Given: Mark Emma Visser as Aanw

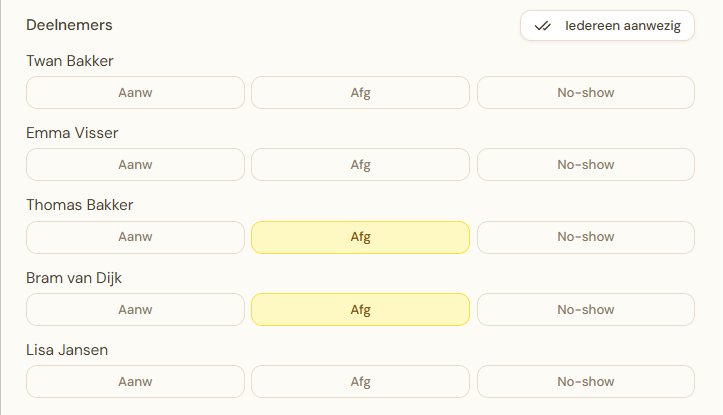Looking at the screenshot, I should point(135,165).
